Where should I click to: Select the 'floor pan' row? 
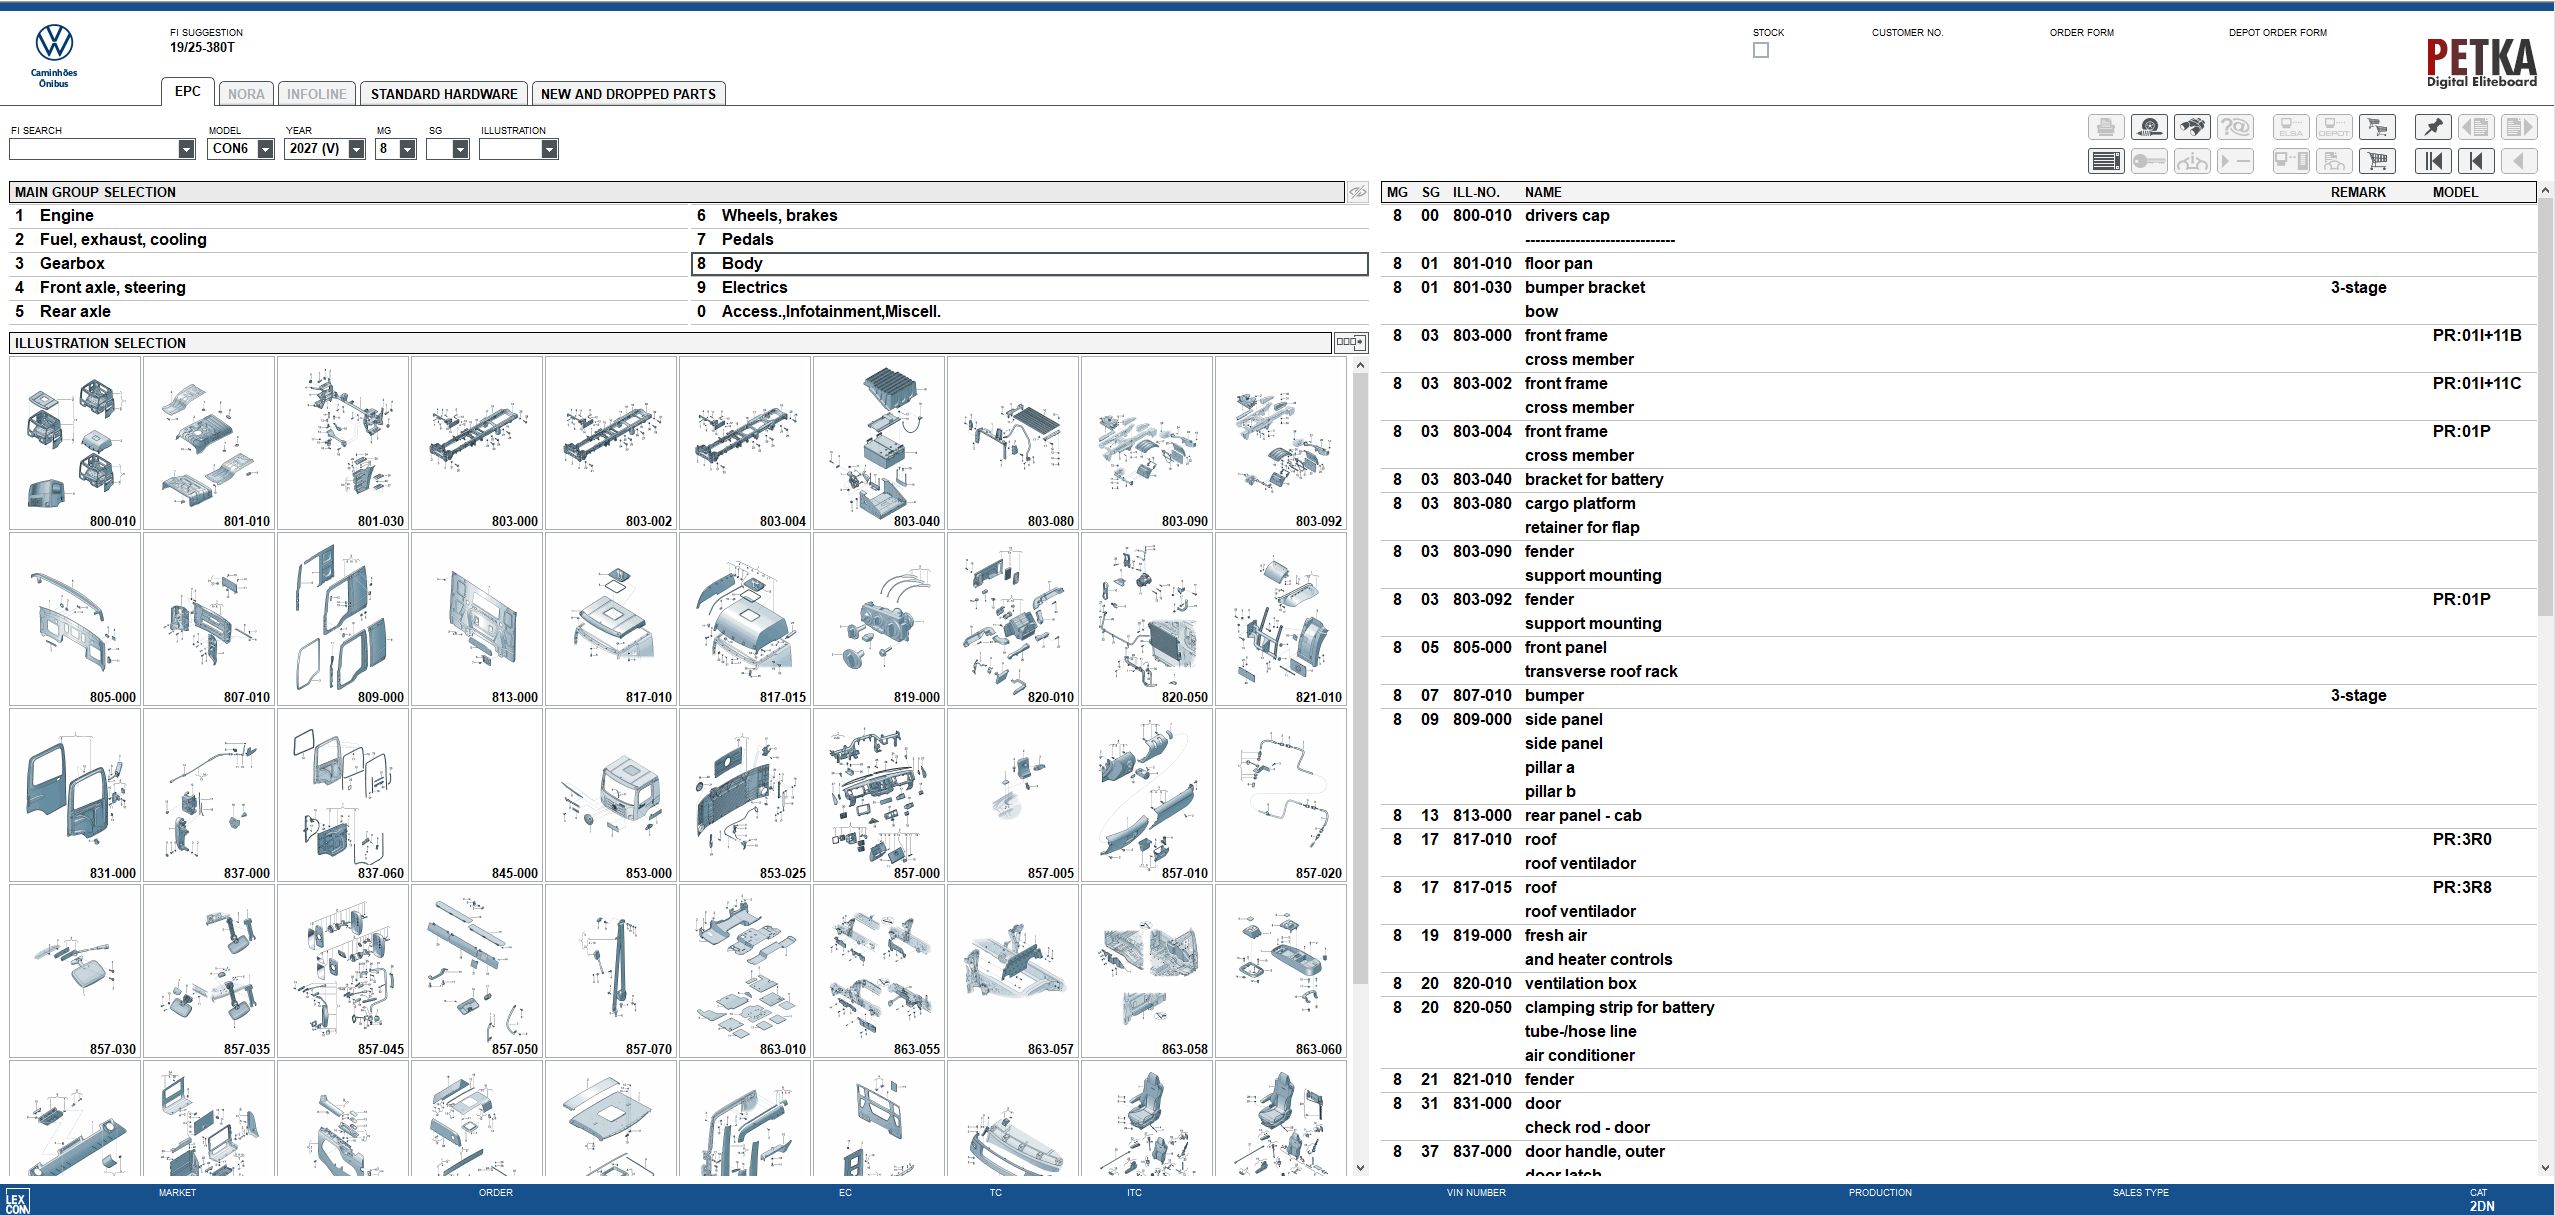(1959, 264)
